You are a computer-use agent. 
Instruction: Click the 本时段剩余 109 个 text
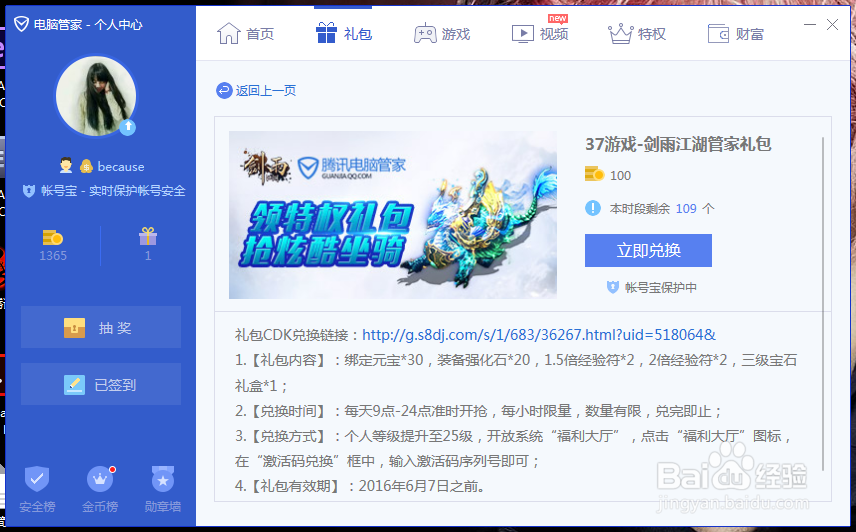[662, 208]
